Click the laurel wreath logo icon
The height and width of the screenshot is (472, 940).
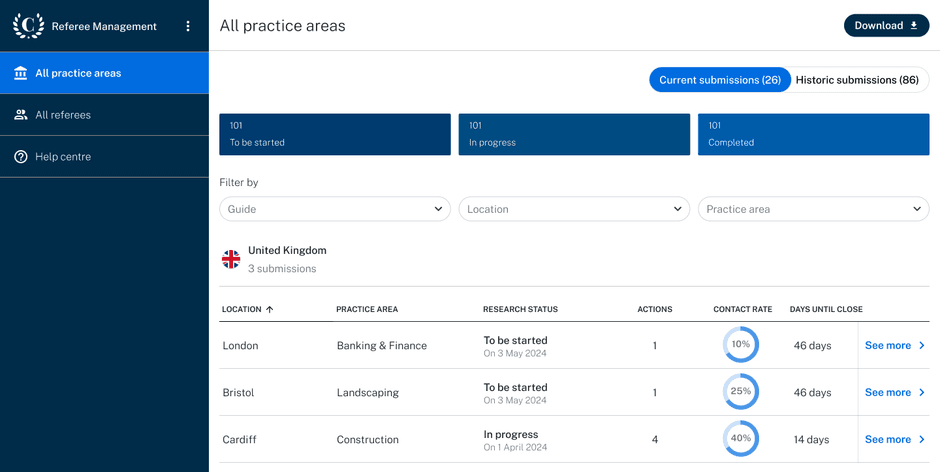pyautogui.click(x=28, y=26)
